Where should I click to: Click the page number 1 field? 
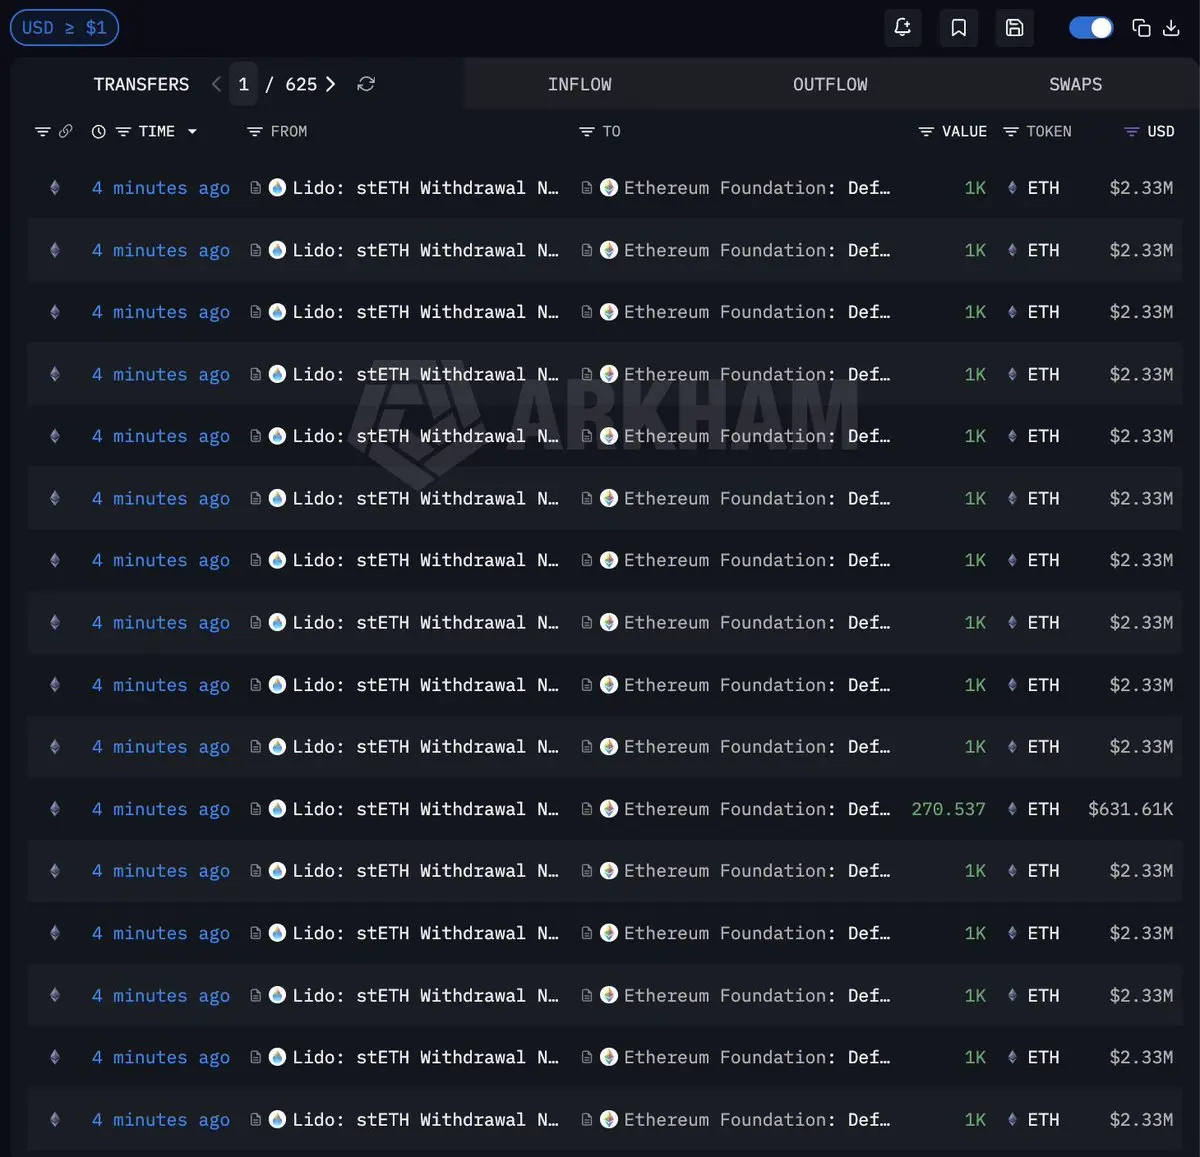click(x=243, y=84)
